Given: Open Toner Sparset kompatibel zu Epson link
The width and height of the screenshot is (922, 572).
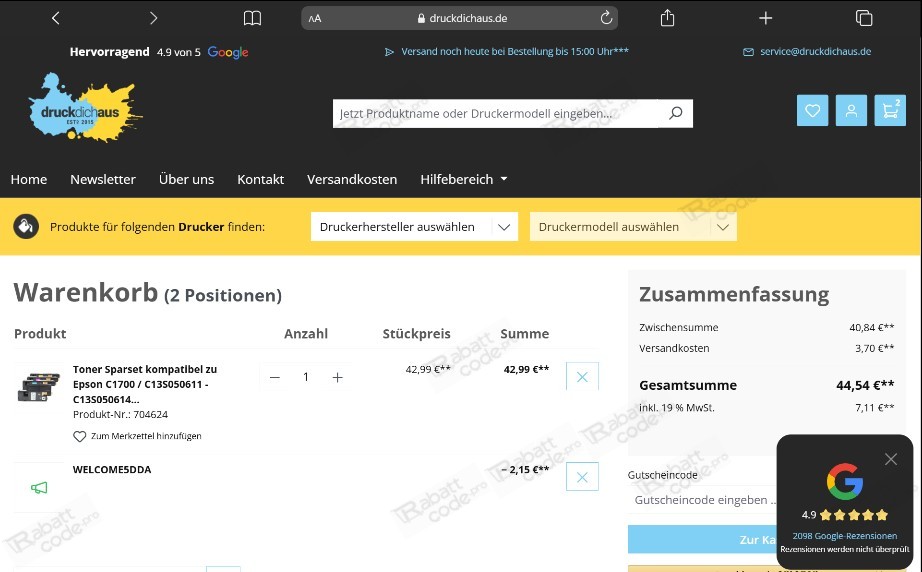Looking at the screenshot, I should click(x=145, y=384).
